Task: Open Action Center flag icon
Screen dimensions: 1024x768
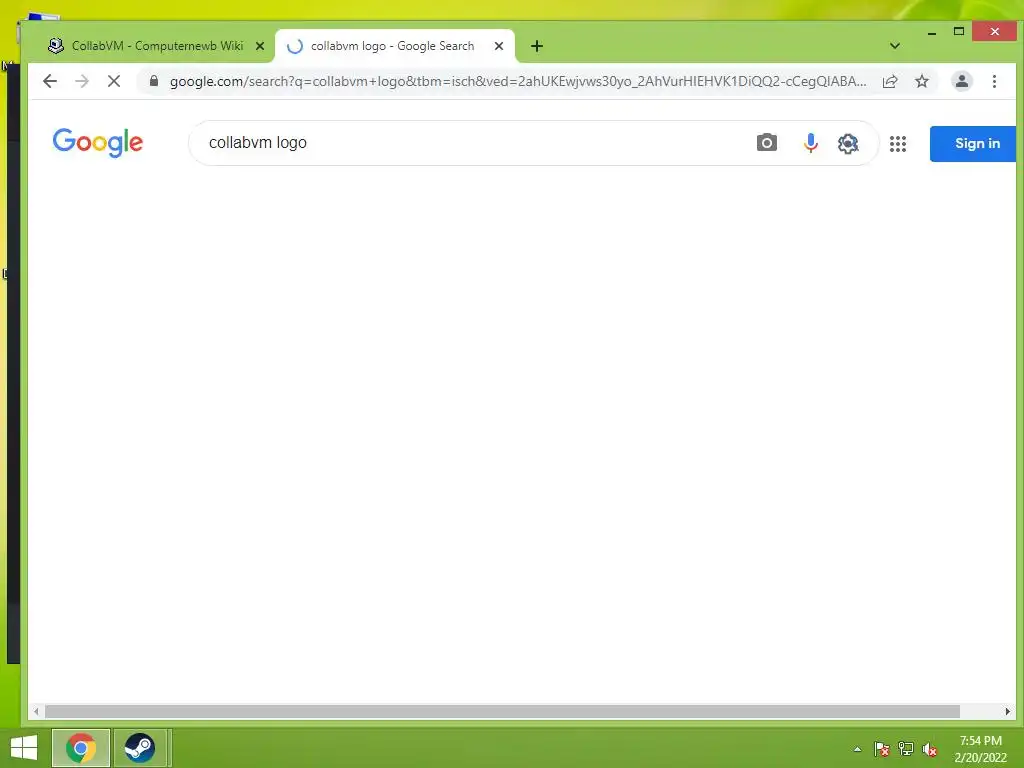Action: click(882, 749)
